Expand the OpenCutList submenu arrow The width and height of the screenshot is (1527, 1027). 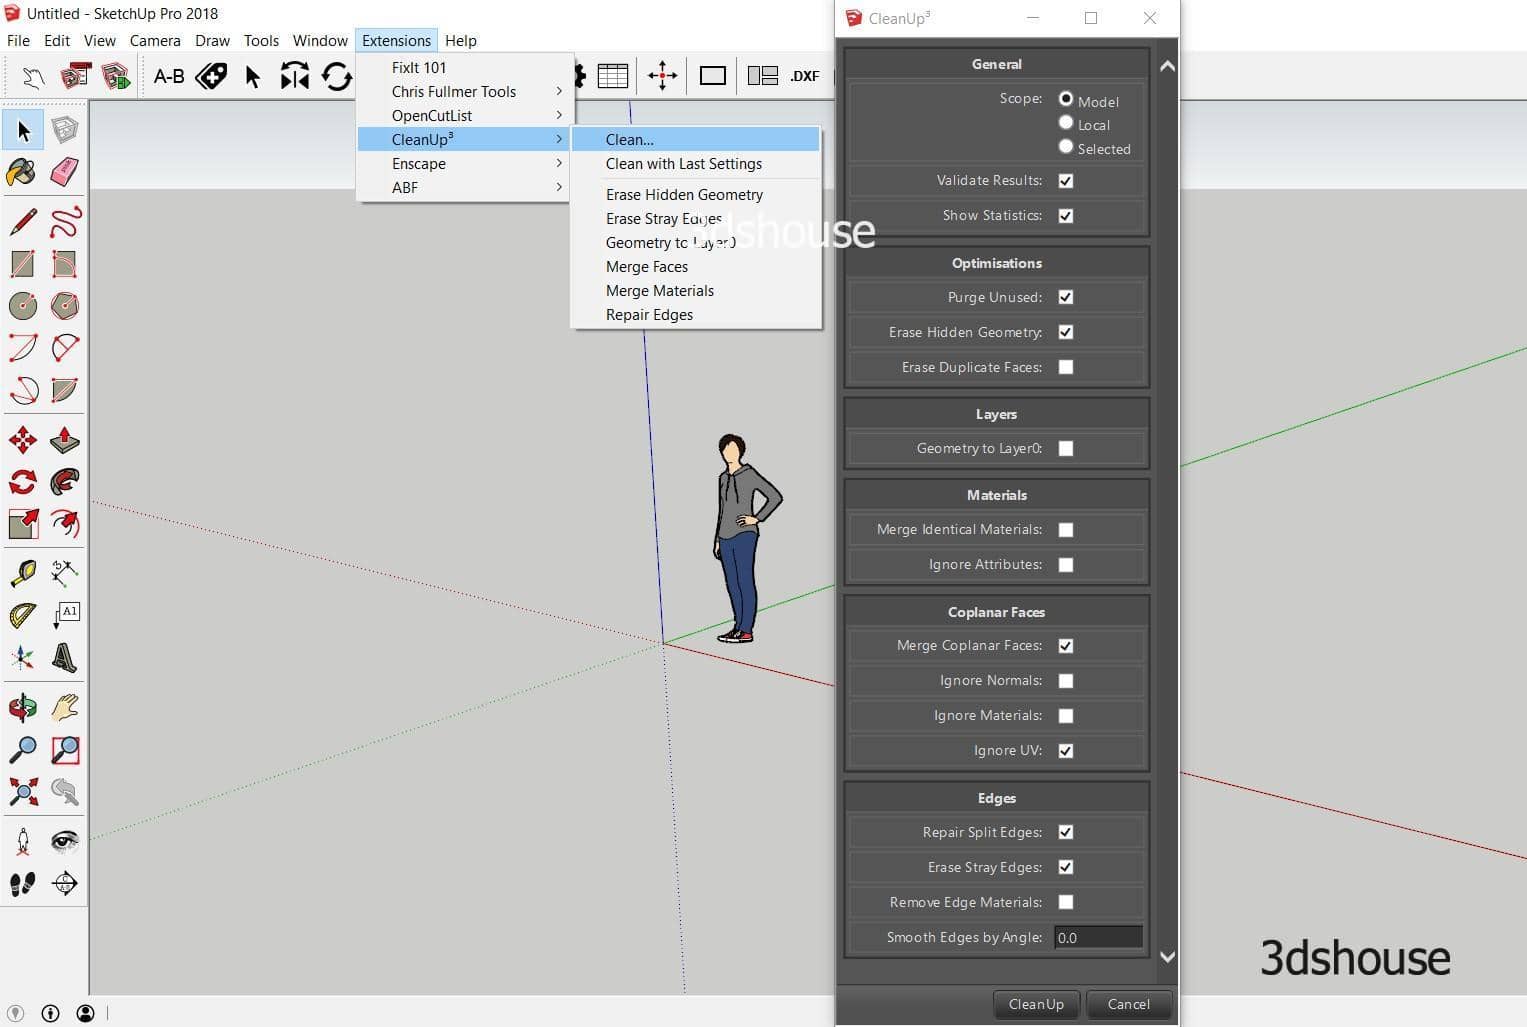pyautogui.click(x=559, y=115)
